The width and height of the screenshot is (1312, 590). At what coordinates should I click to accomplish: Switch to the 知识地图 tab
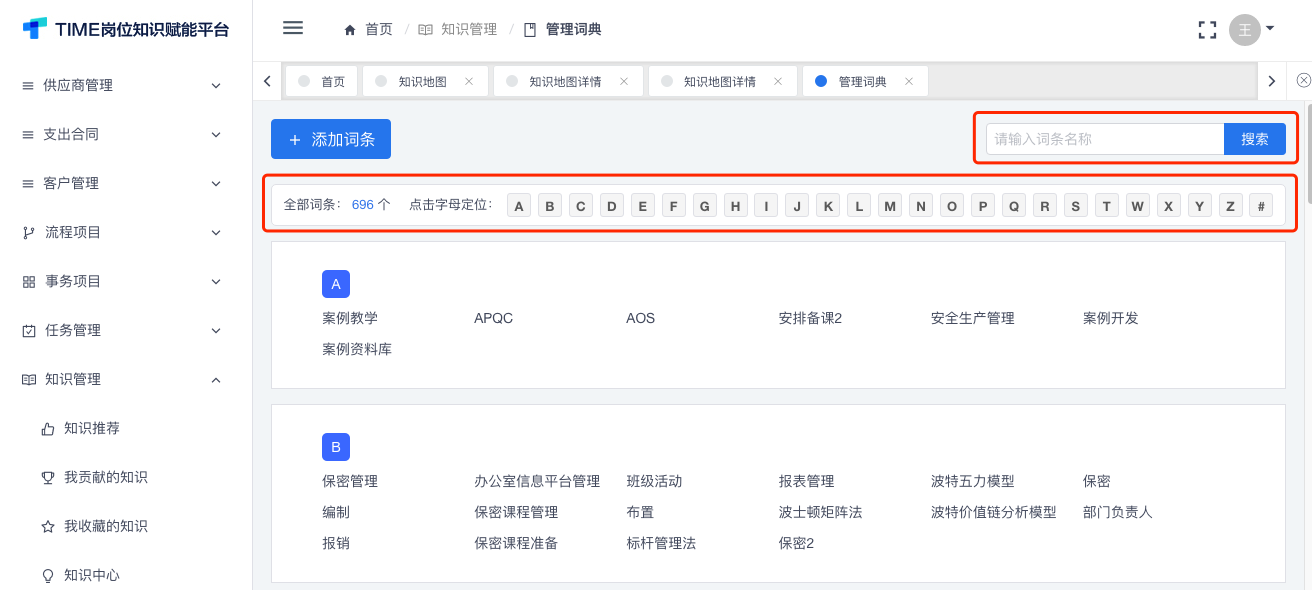click(423, 82)
